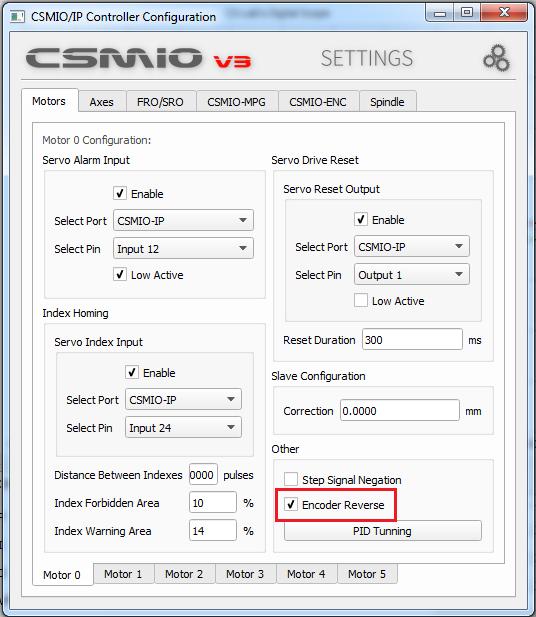Open the CSMIO-ENC tab
The image size is (536, 617).
[x=318, y=102]
